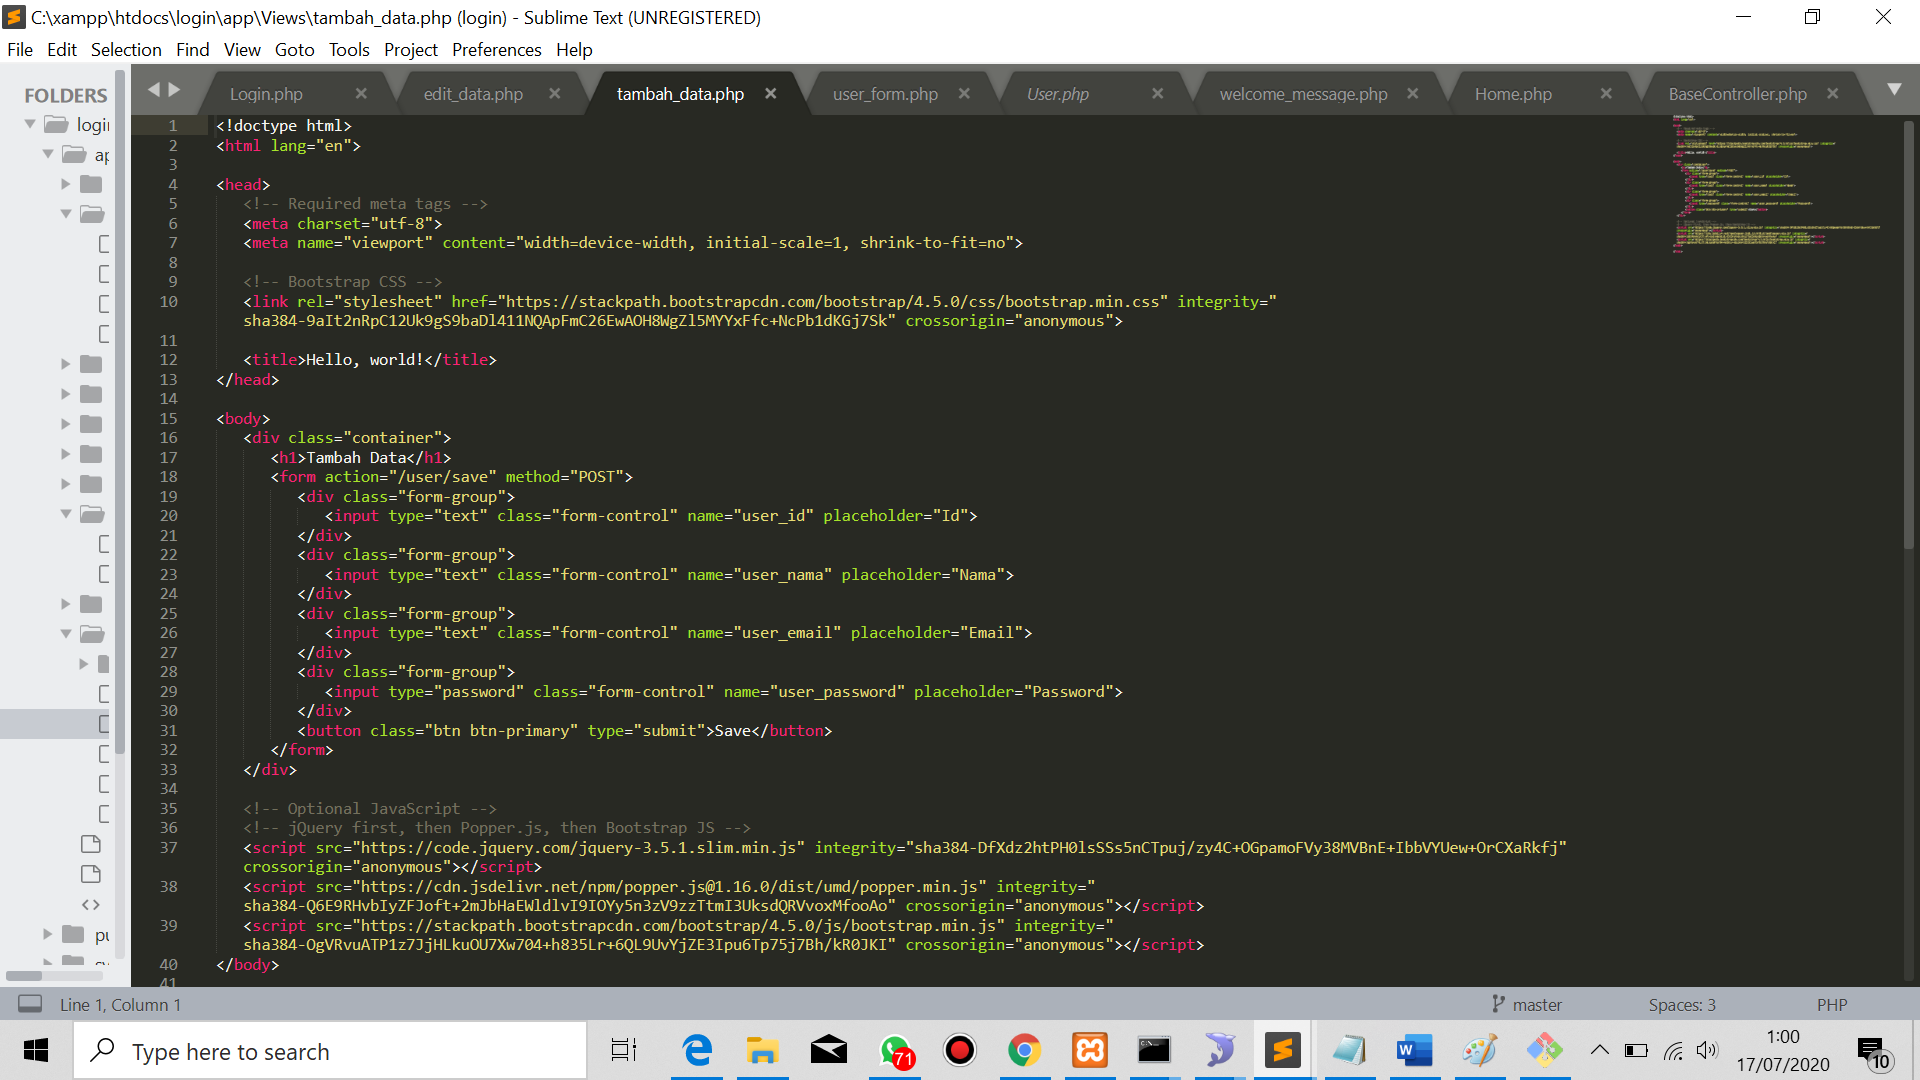This screenshot has height=1080, width=1920.
Task: Switch to the welcome_message.php tab
Action: click(1303, 94)
